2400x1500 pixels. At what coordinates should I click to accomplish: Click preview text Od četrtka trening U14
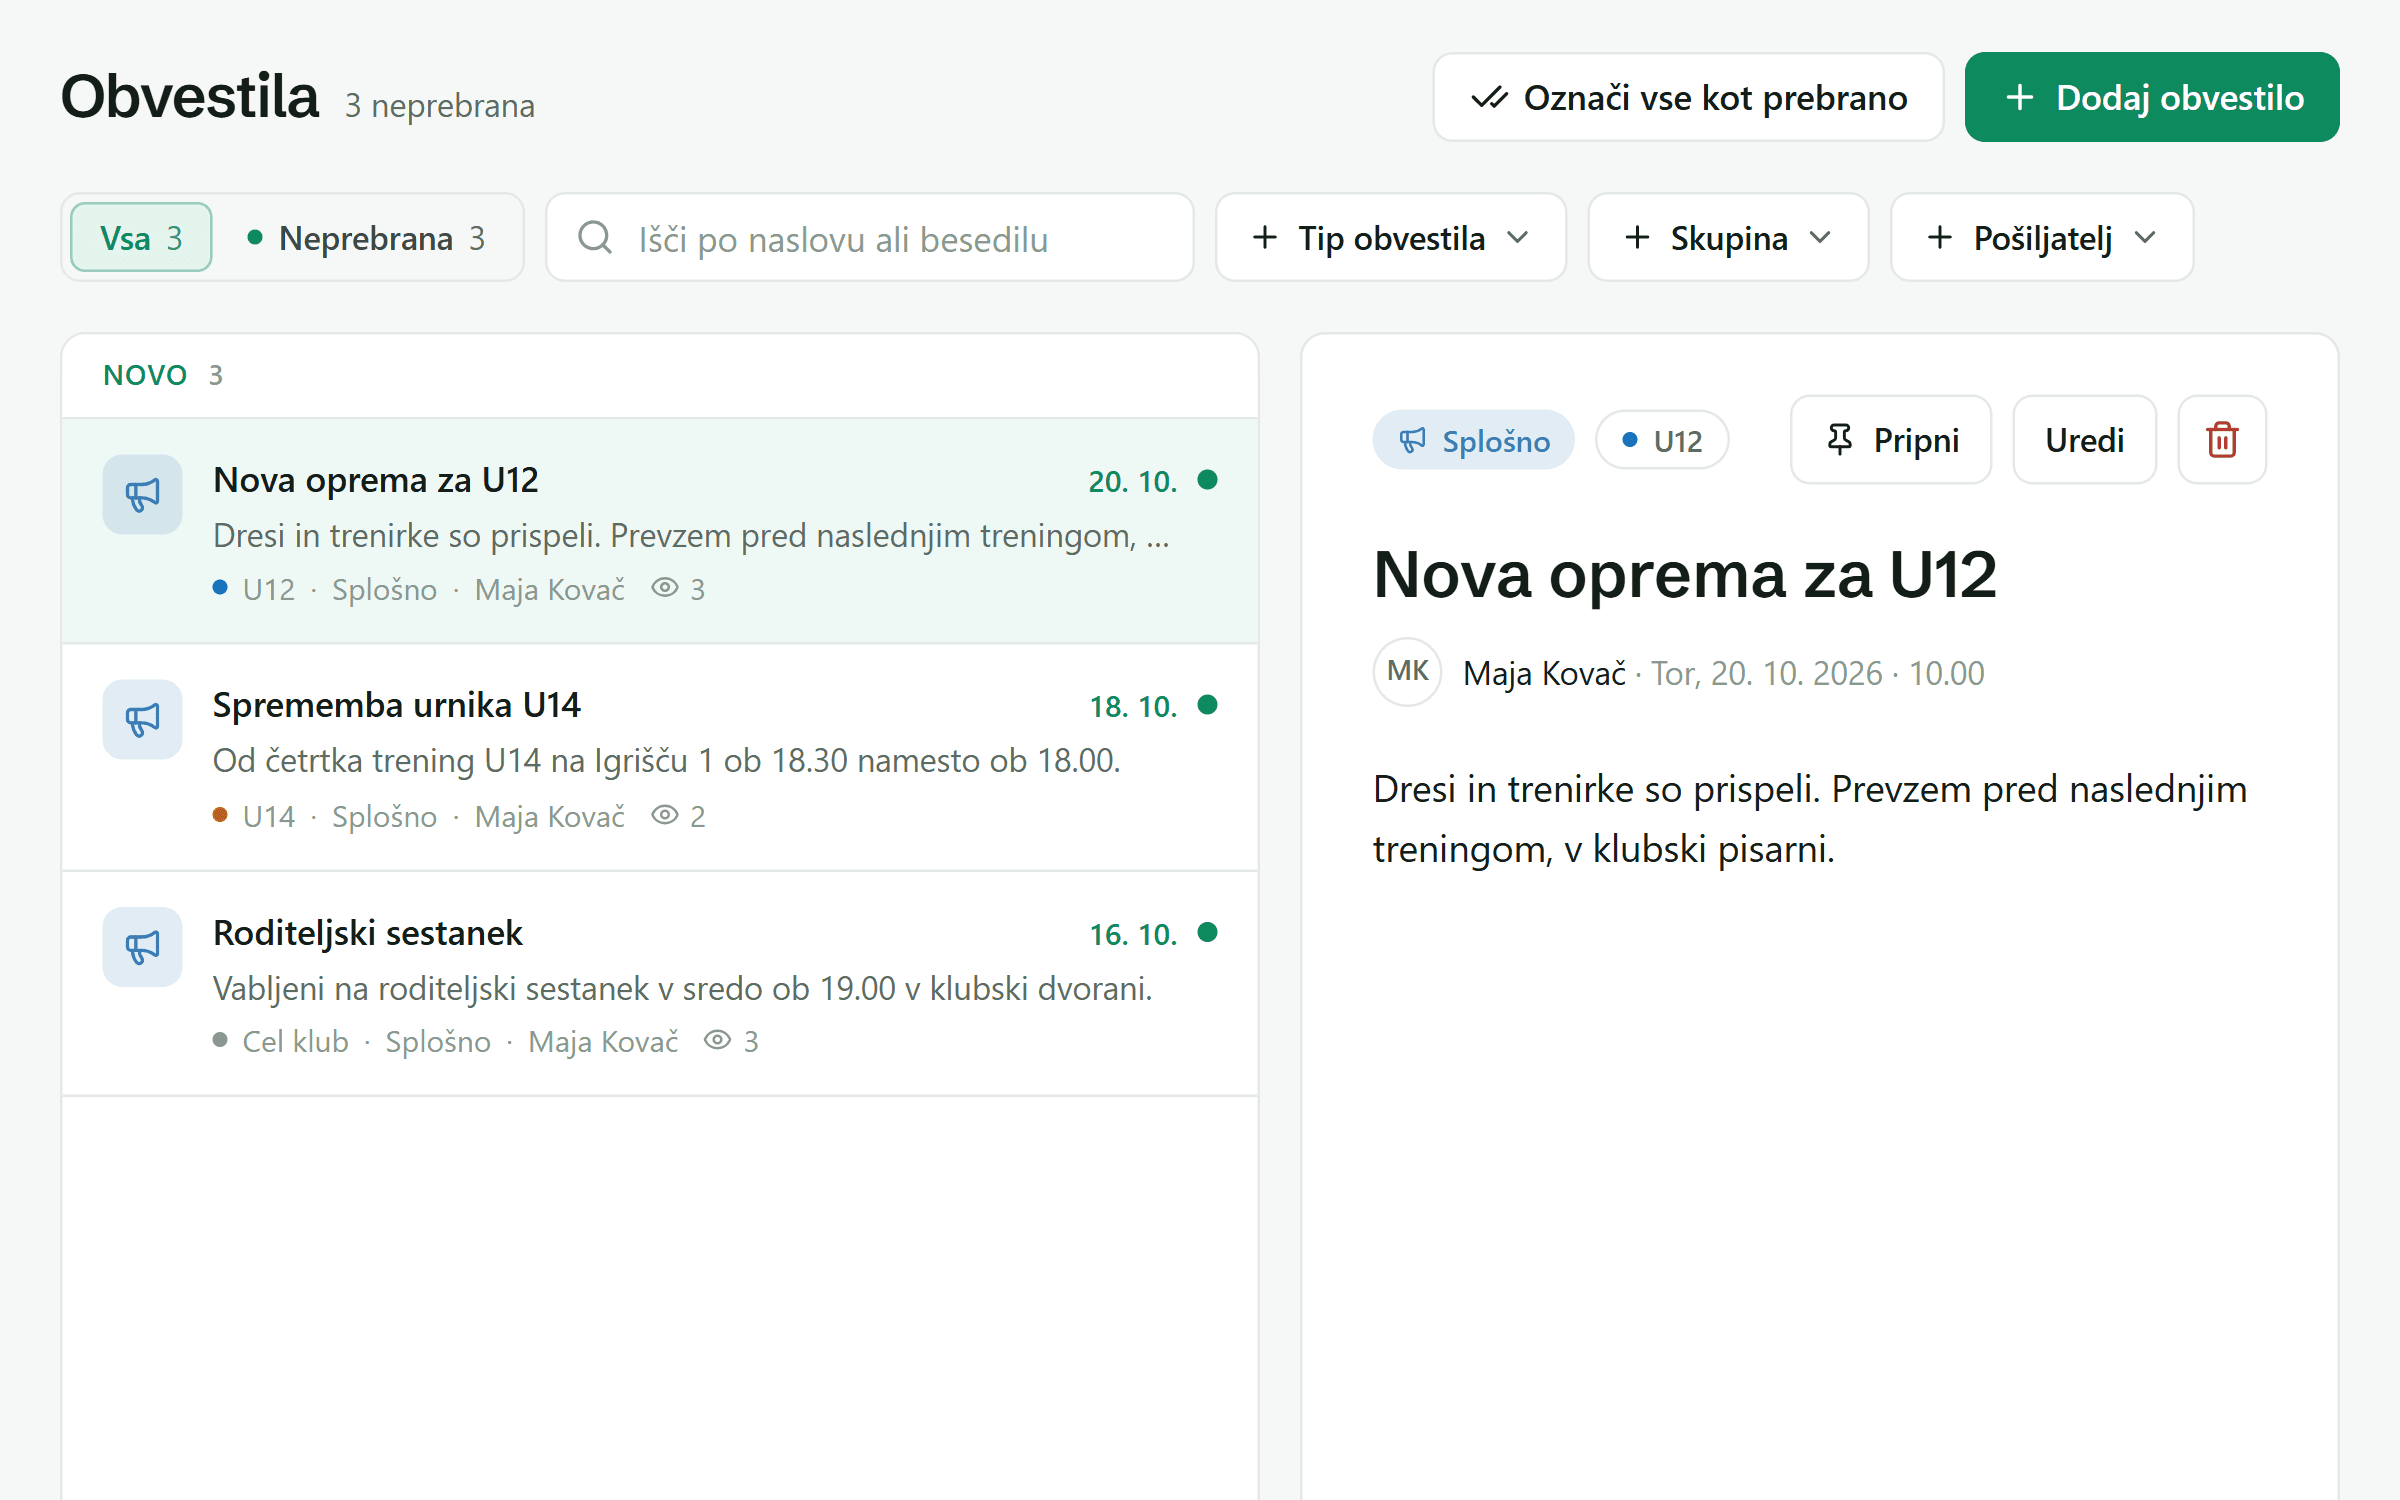666,760
